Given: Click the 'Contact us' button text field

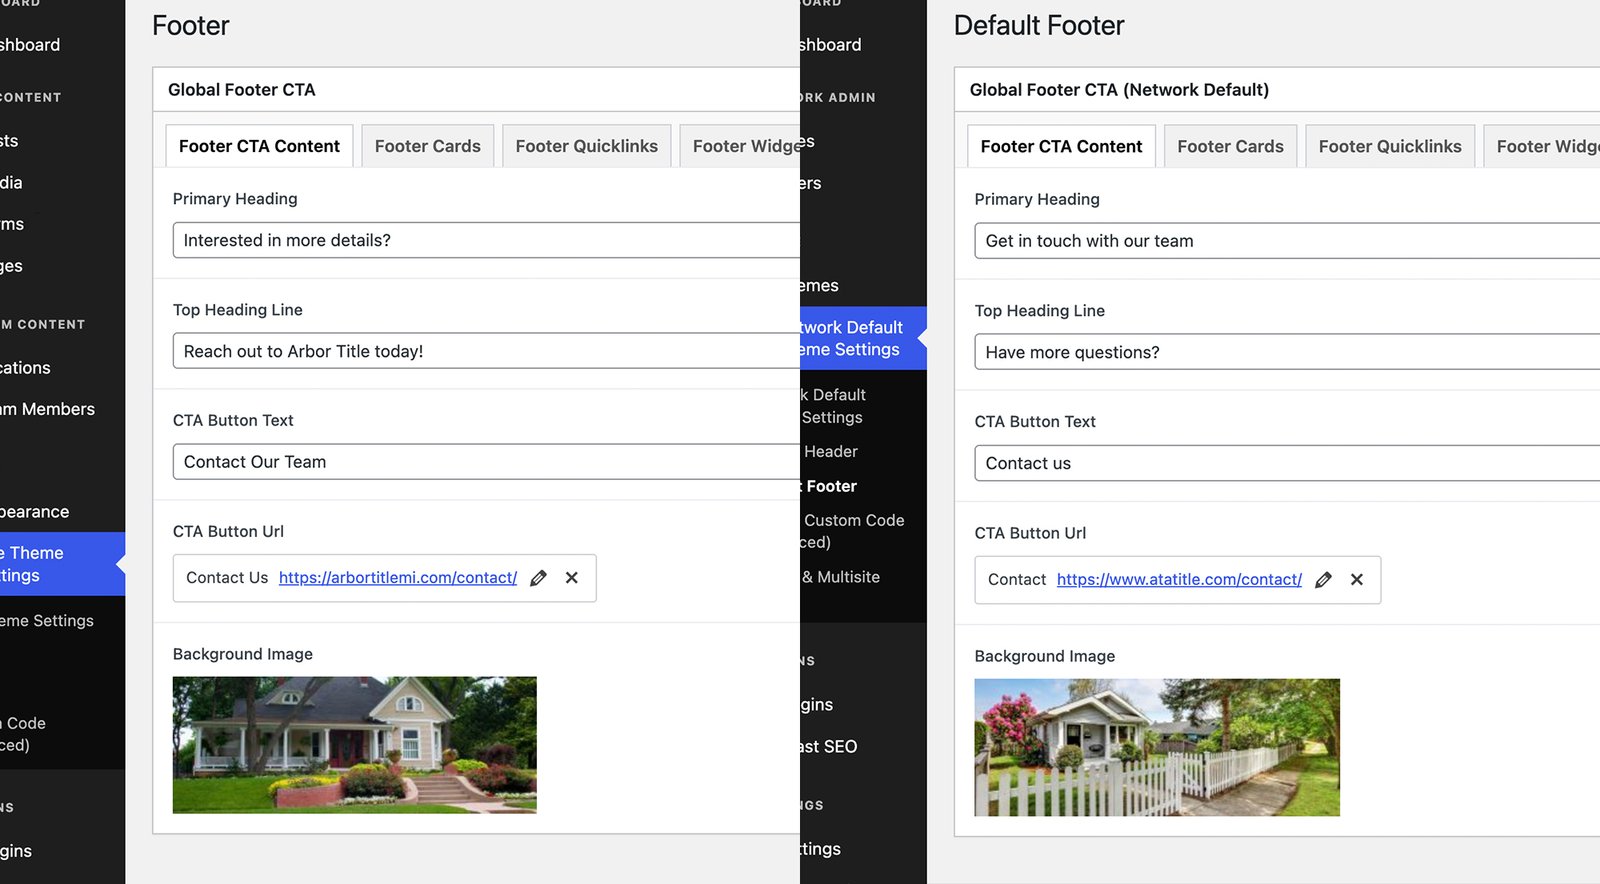Looking at the screenshot, I should point(1285,463).
